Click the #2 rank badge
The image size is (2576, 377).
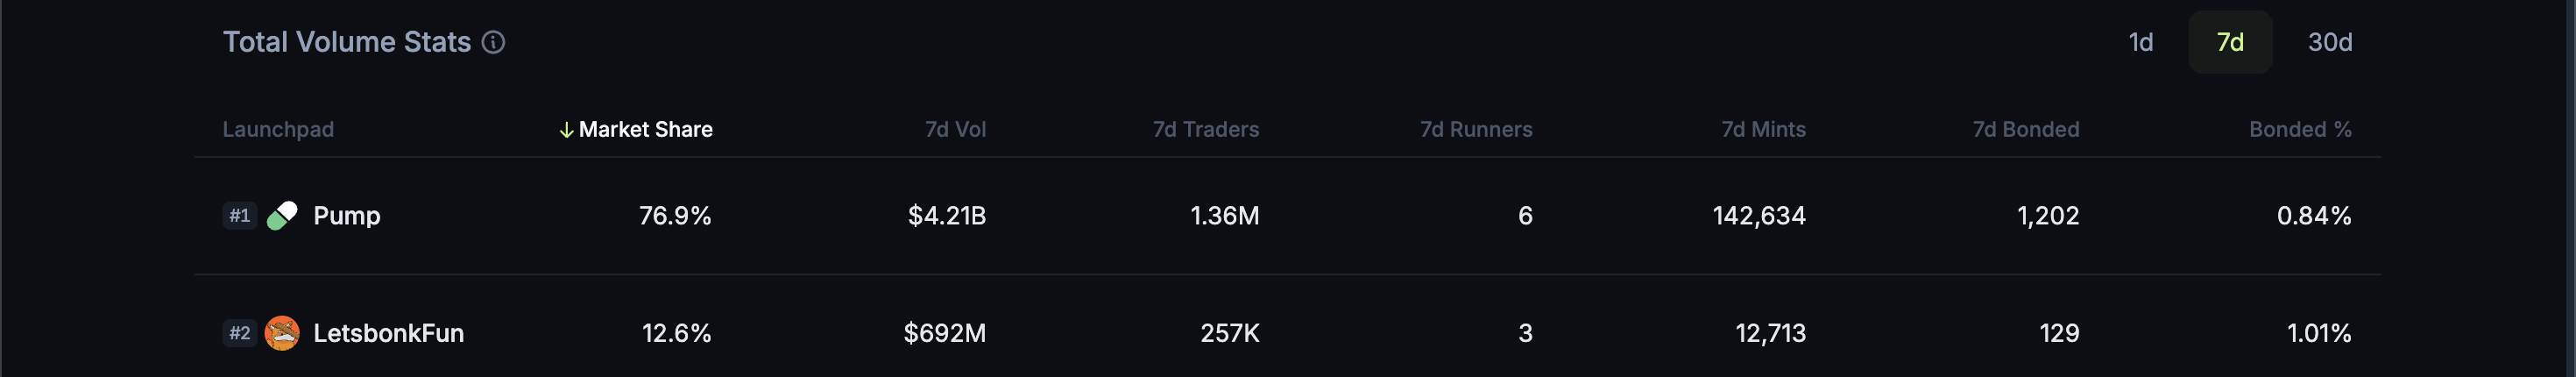click(x=240, y=333)
